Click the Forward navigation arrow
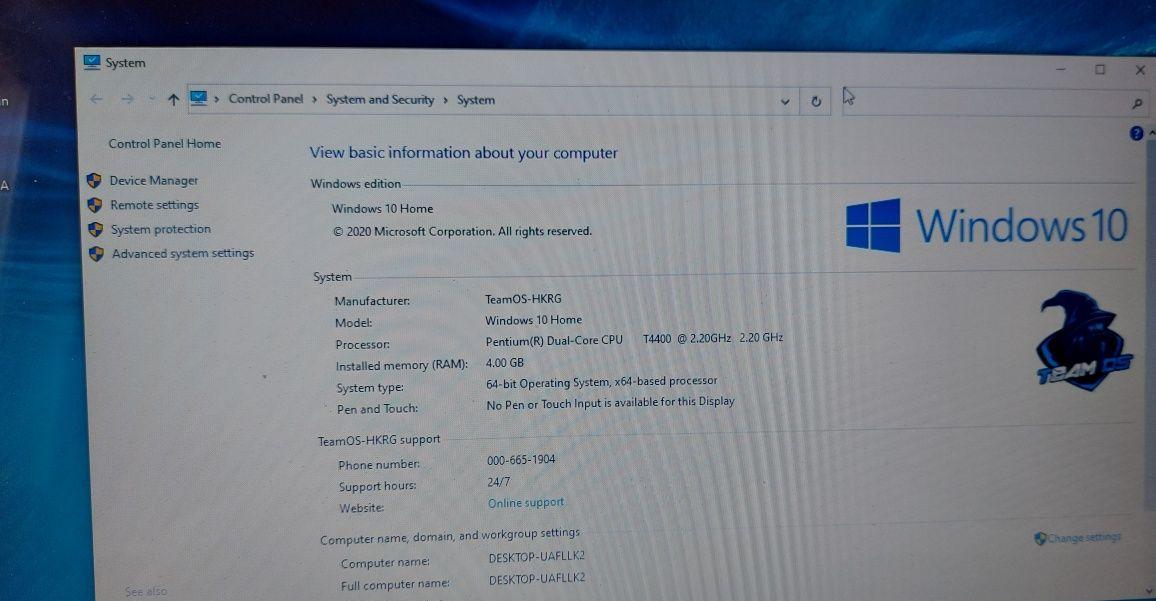The image size is (1156, 601). tap(128, 99)
